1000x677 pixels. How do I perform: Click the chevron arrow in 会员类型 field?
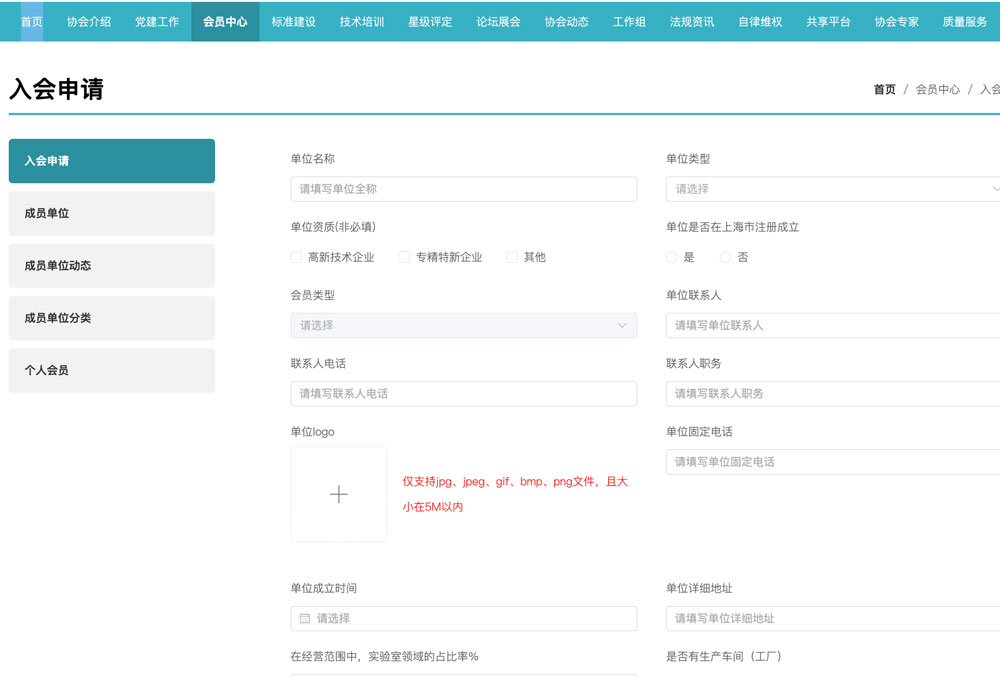click(x=622, y=325)
